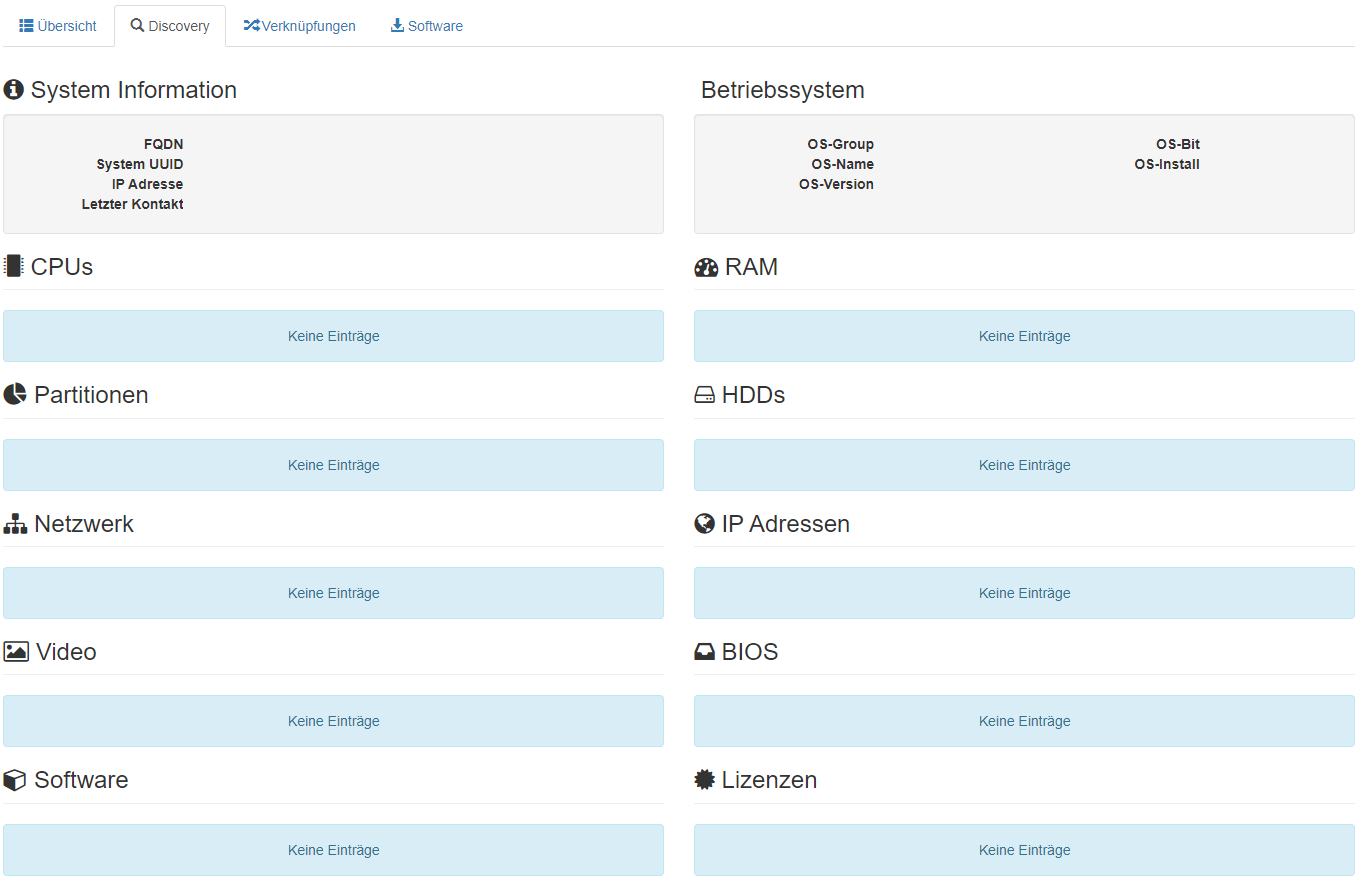This screenshot has width=1363, height=887.
Task: Click the chip icon next to CPUs
Action: [x=12, y=265]
